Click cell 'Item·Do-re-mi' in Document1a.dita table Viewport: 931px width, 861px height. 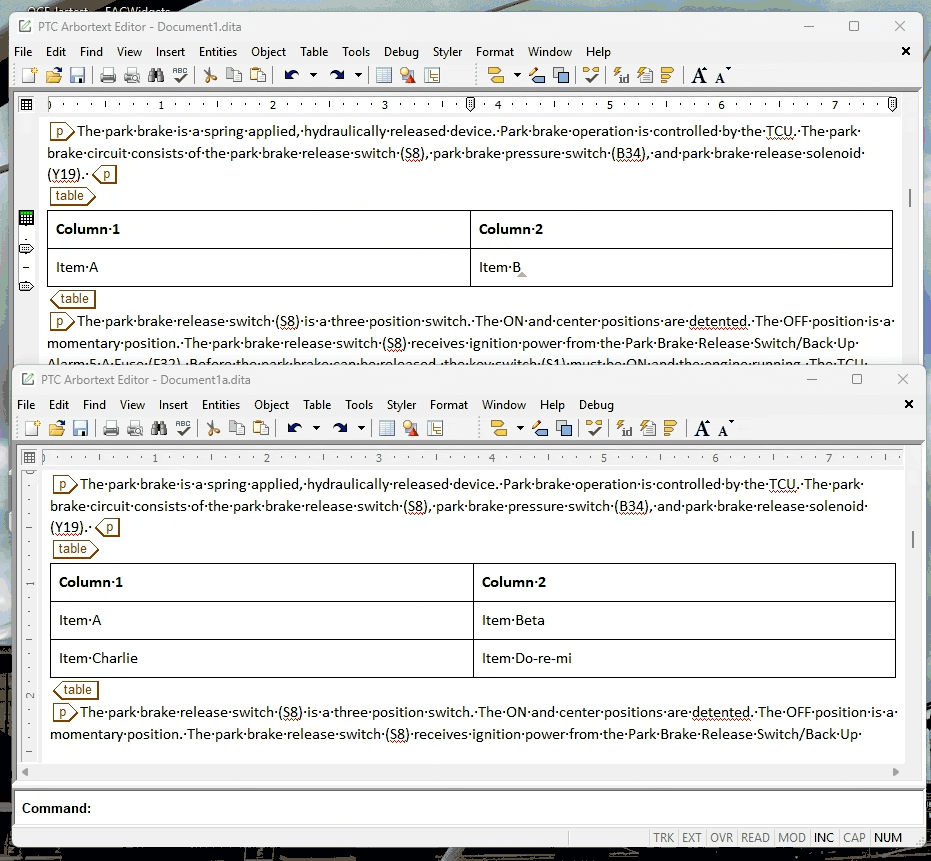[x=684, y=659]
